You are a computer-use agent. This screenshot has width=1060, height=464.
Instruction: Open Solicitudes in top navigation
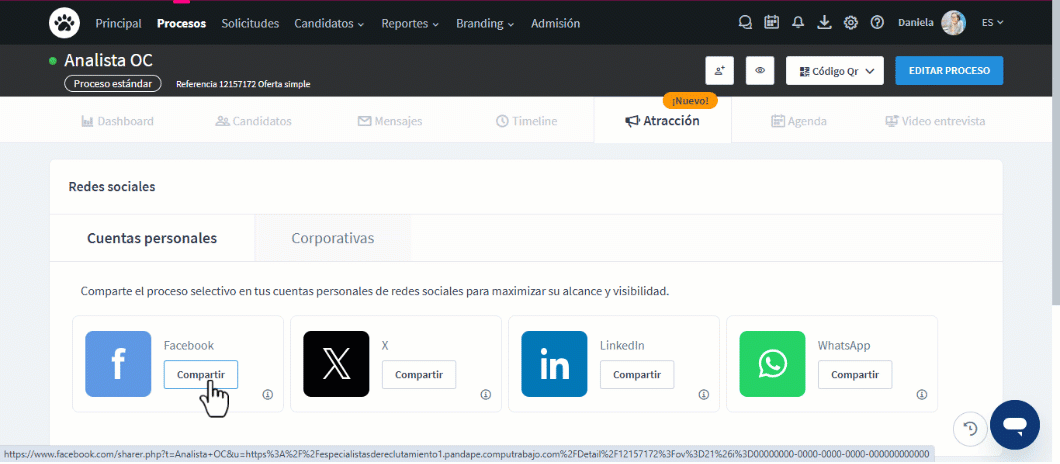point(250,23)
